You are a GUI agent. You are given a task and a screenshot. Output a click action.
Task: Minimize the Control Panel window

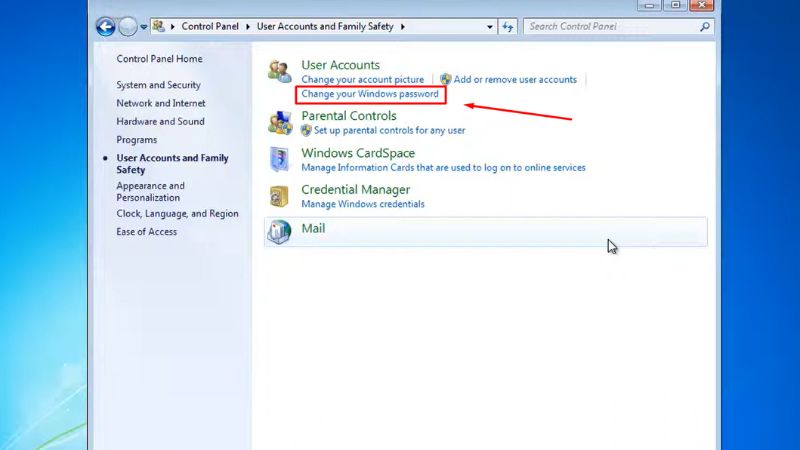tap(649, 5)
